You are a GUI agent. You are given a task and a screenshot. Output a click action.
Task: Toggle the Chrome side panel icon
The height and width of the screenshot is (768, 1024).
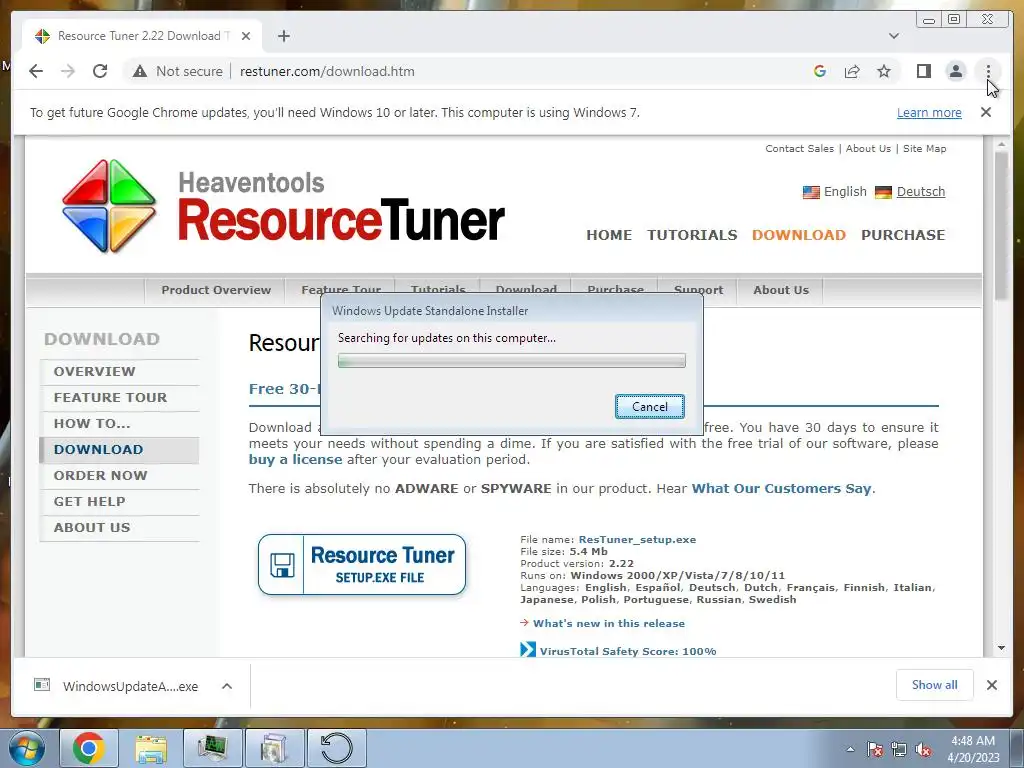coord(923,71)
